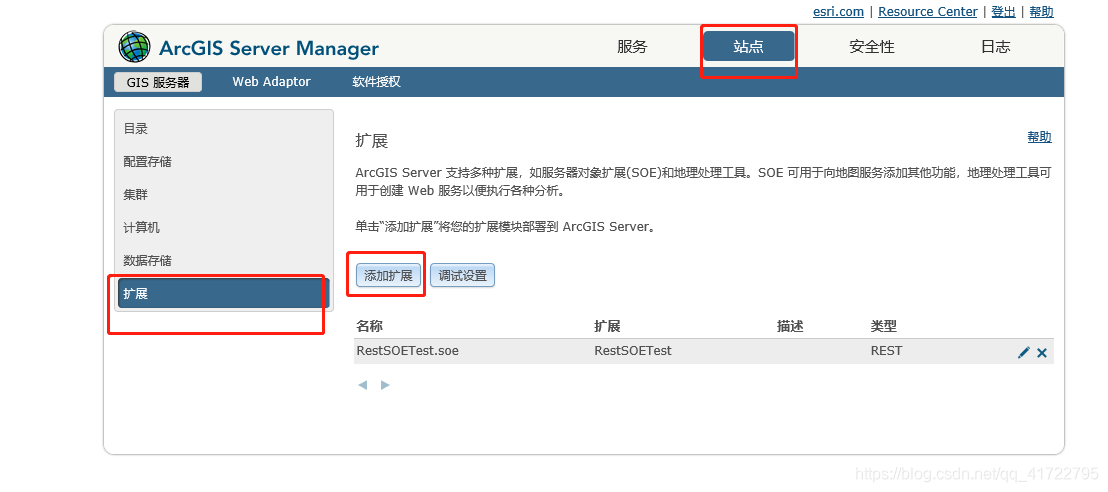Screen dimensions: 1108x492
Task: Open the Resource Center link
Action: click(x=928, y=11)
